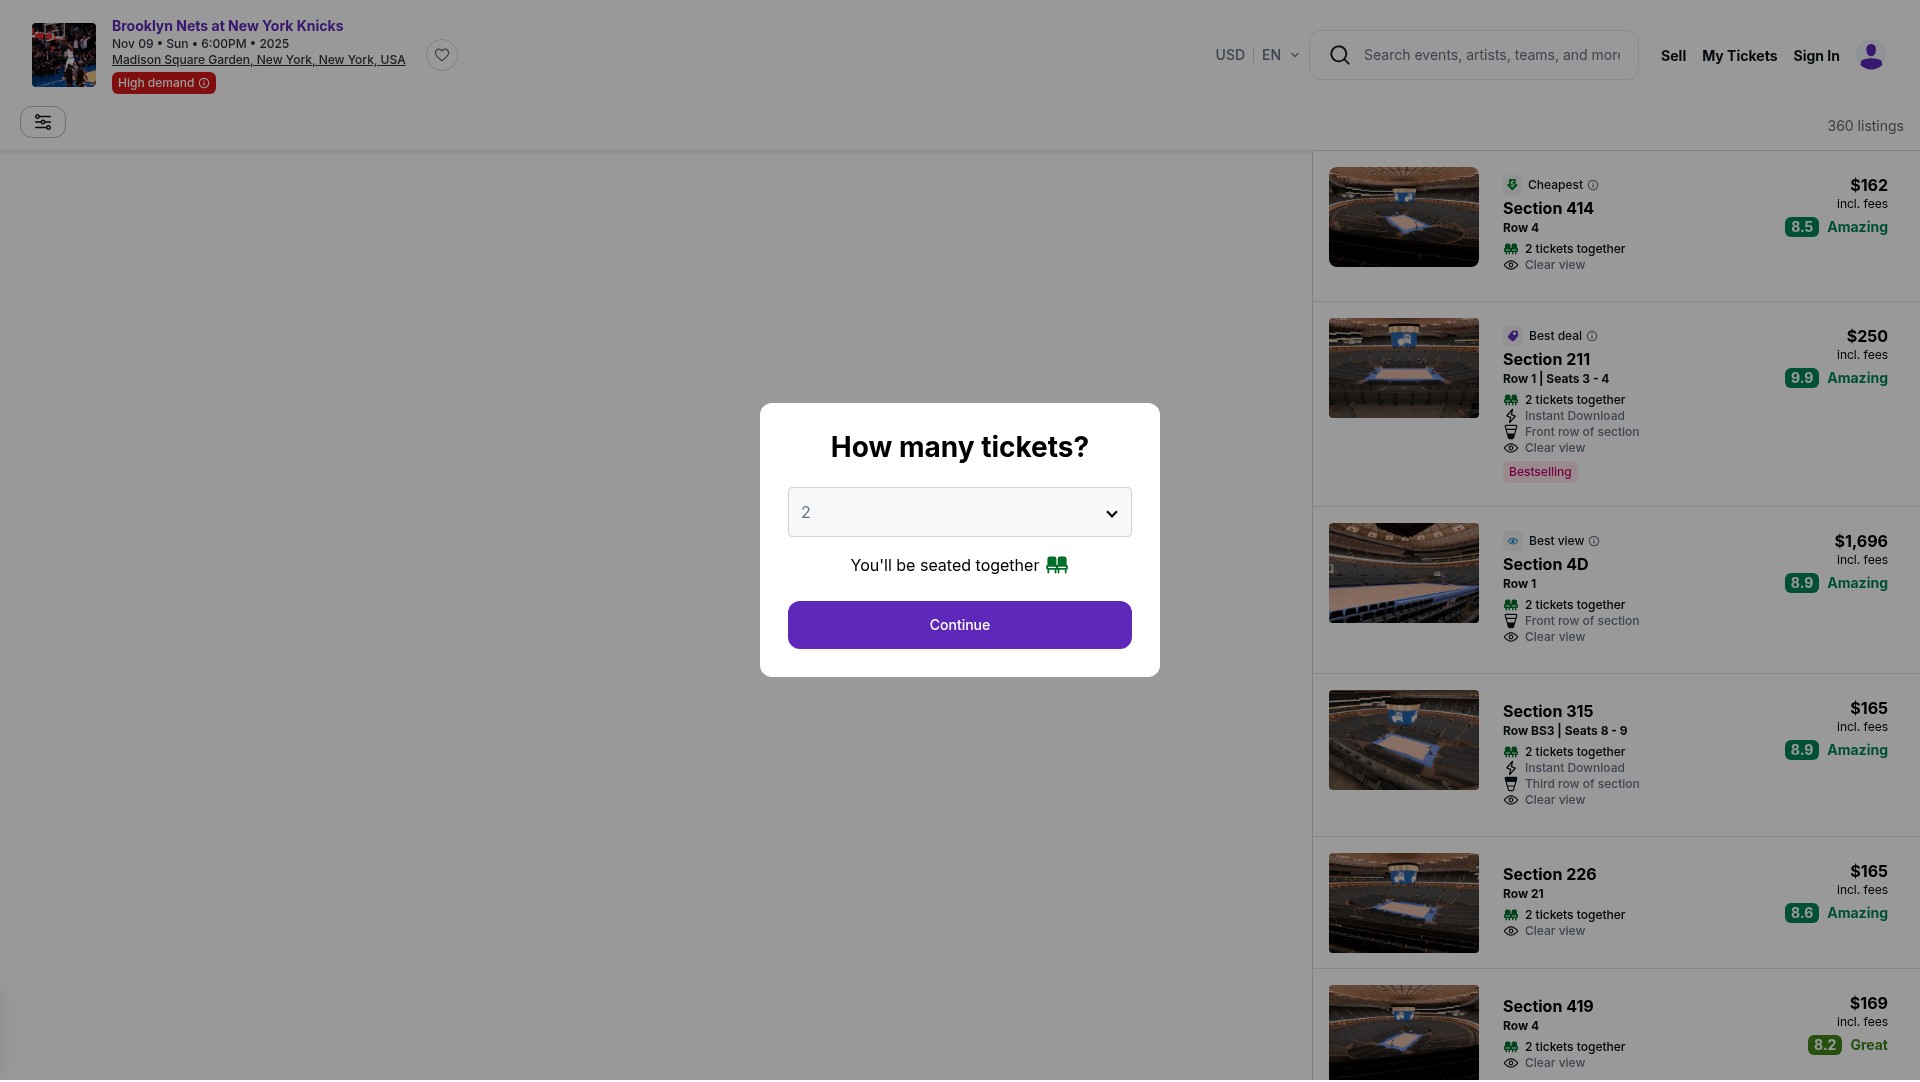Click Clear view eye icon in Section 414
This screenshot has height=1082, width=1920.
(1511, 265)
